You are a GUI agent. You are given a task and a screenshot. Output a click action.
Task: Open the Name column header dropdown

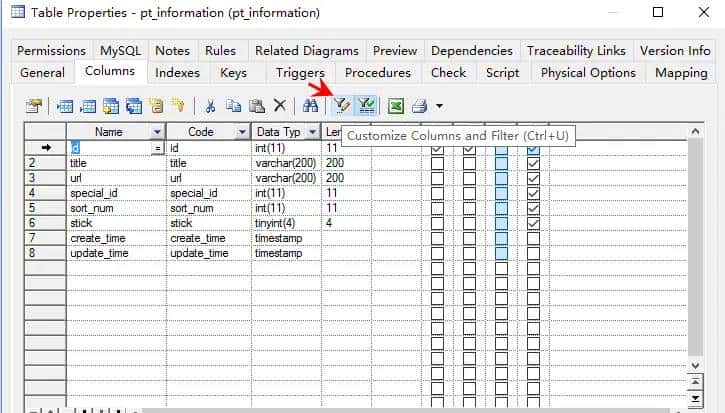157,132
